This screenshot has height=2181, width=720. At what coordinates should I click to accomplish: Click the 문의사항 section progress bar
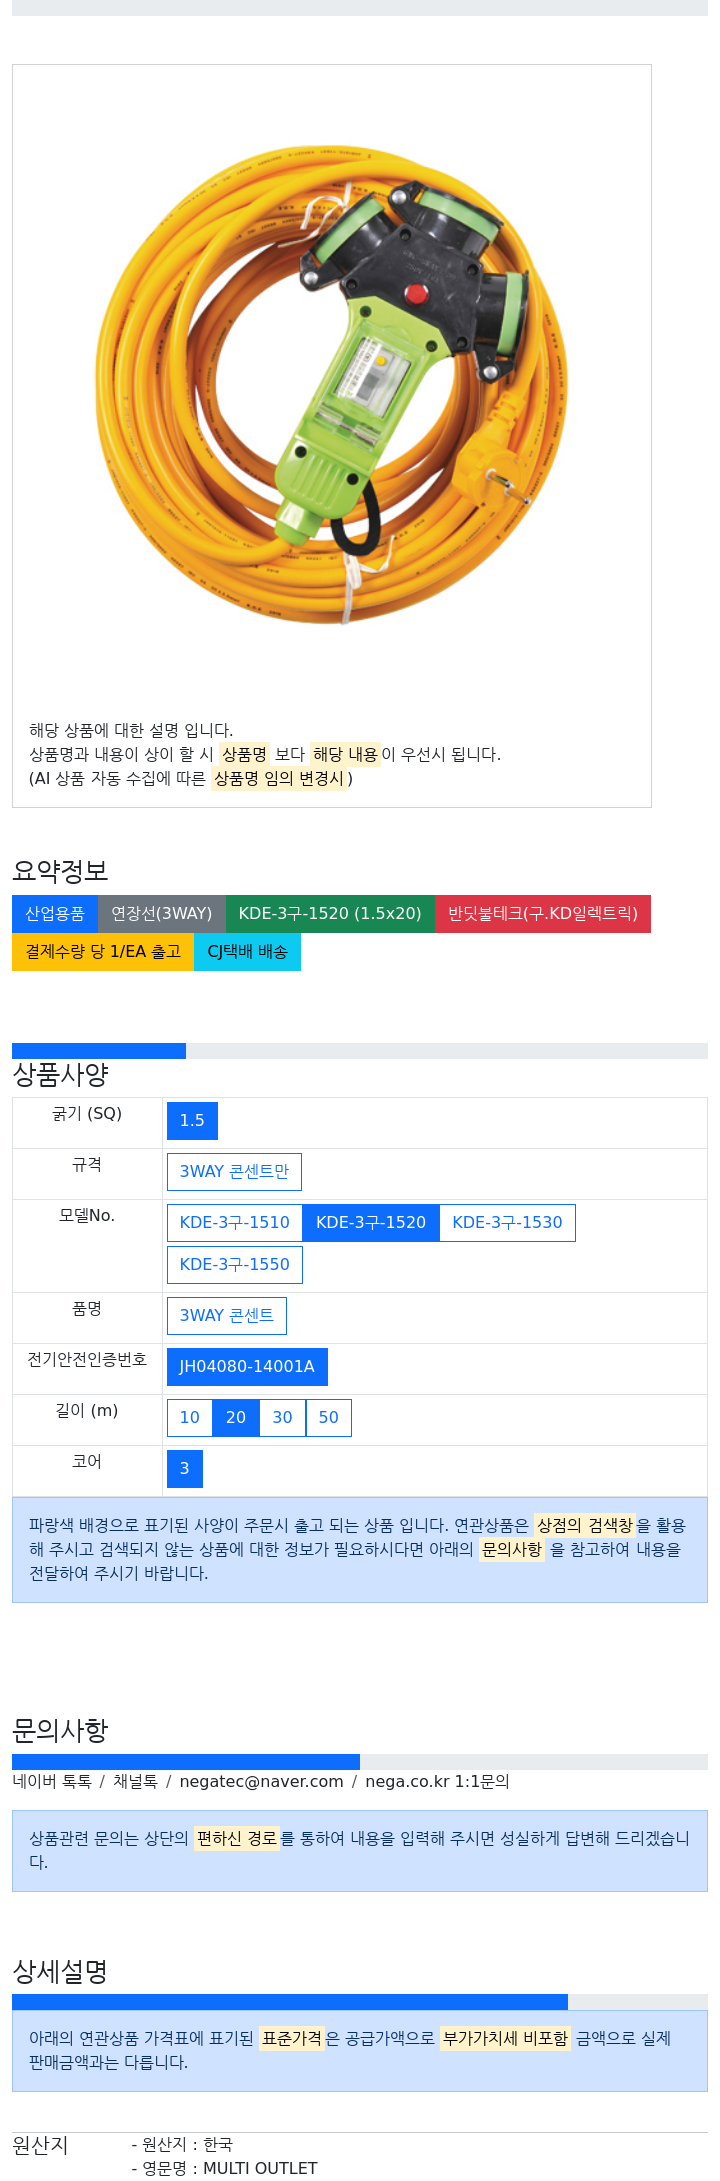pyautogui.click(x=360, y=1762)
